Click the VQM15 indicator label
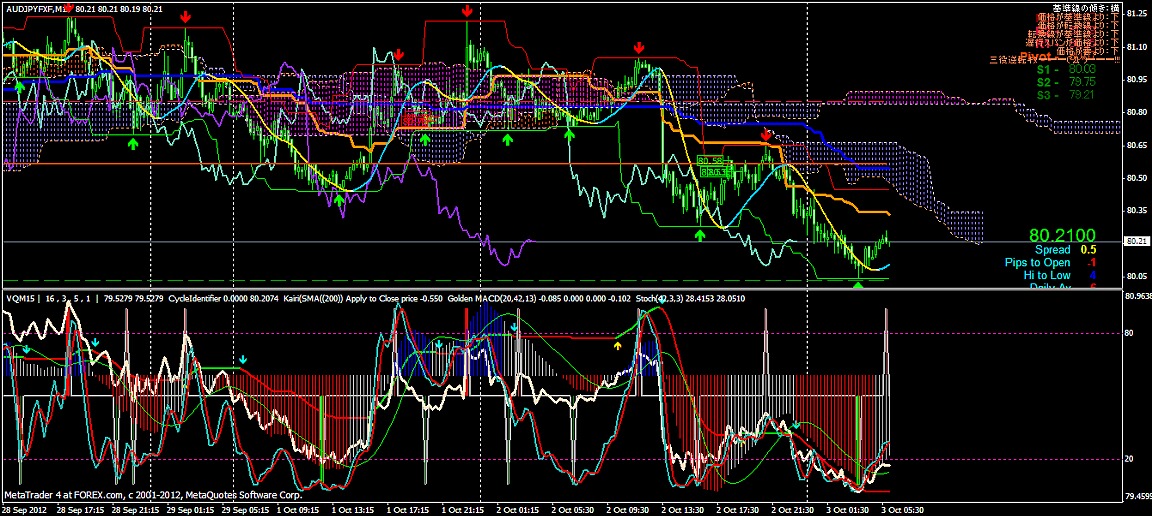This screenshot has width=1152, height=516. 18,298
